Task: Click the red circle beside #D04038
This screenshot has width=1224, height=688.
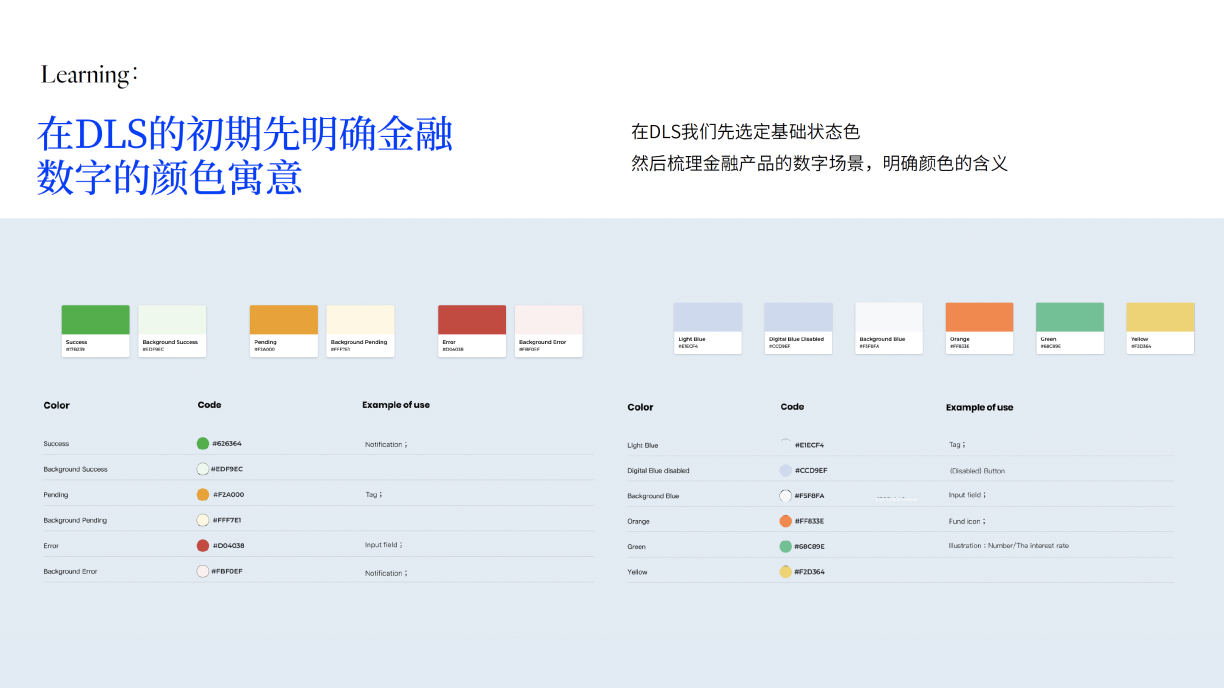Action: [x=203, y=546]
